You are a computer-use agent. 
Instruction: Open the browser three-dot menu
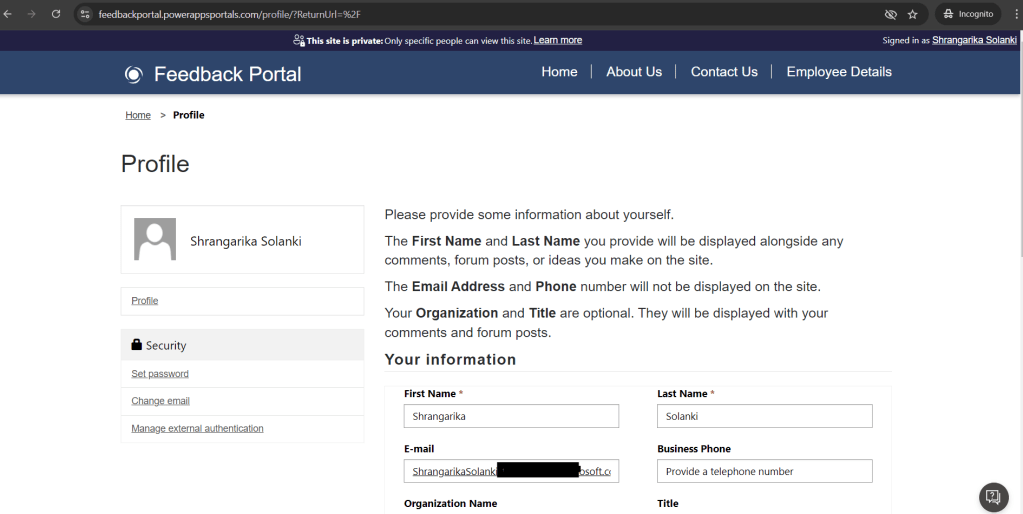tap(1012, 14)
